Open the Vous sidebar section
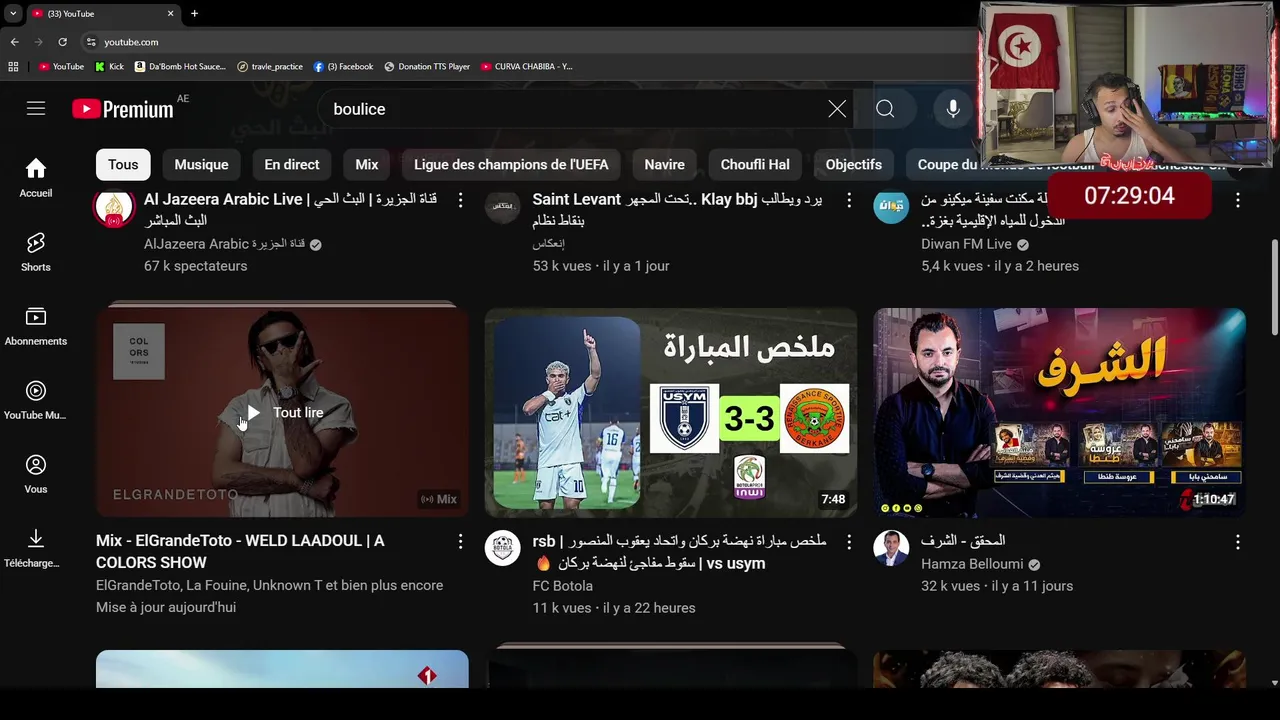Image resolution: width=1280 pixels, height=720 pixels. click(36, 474)
